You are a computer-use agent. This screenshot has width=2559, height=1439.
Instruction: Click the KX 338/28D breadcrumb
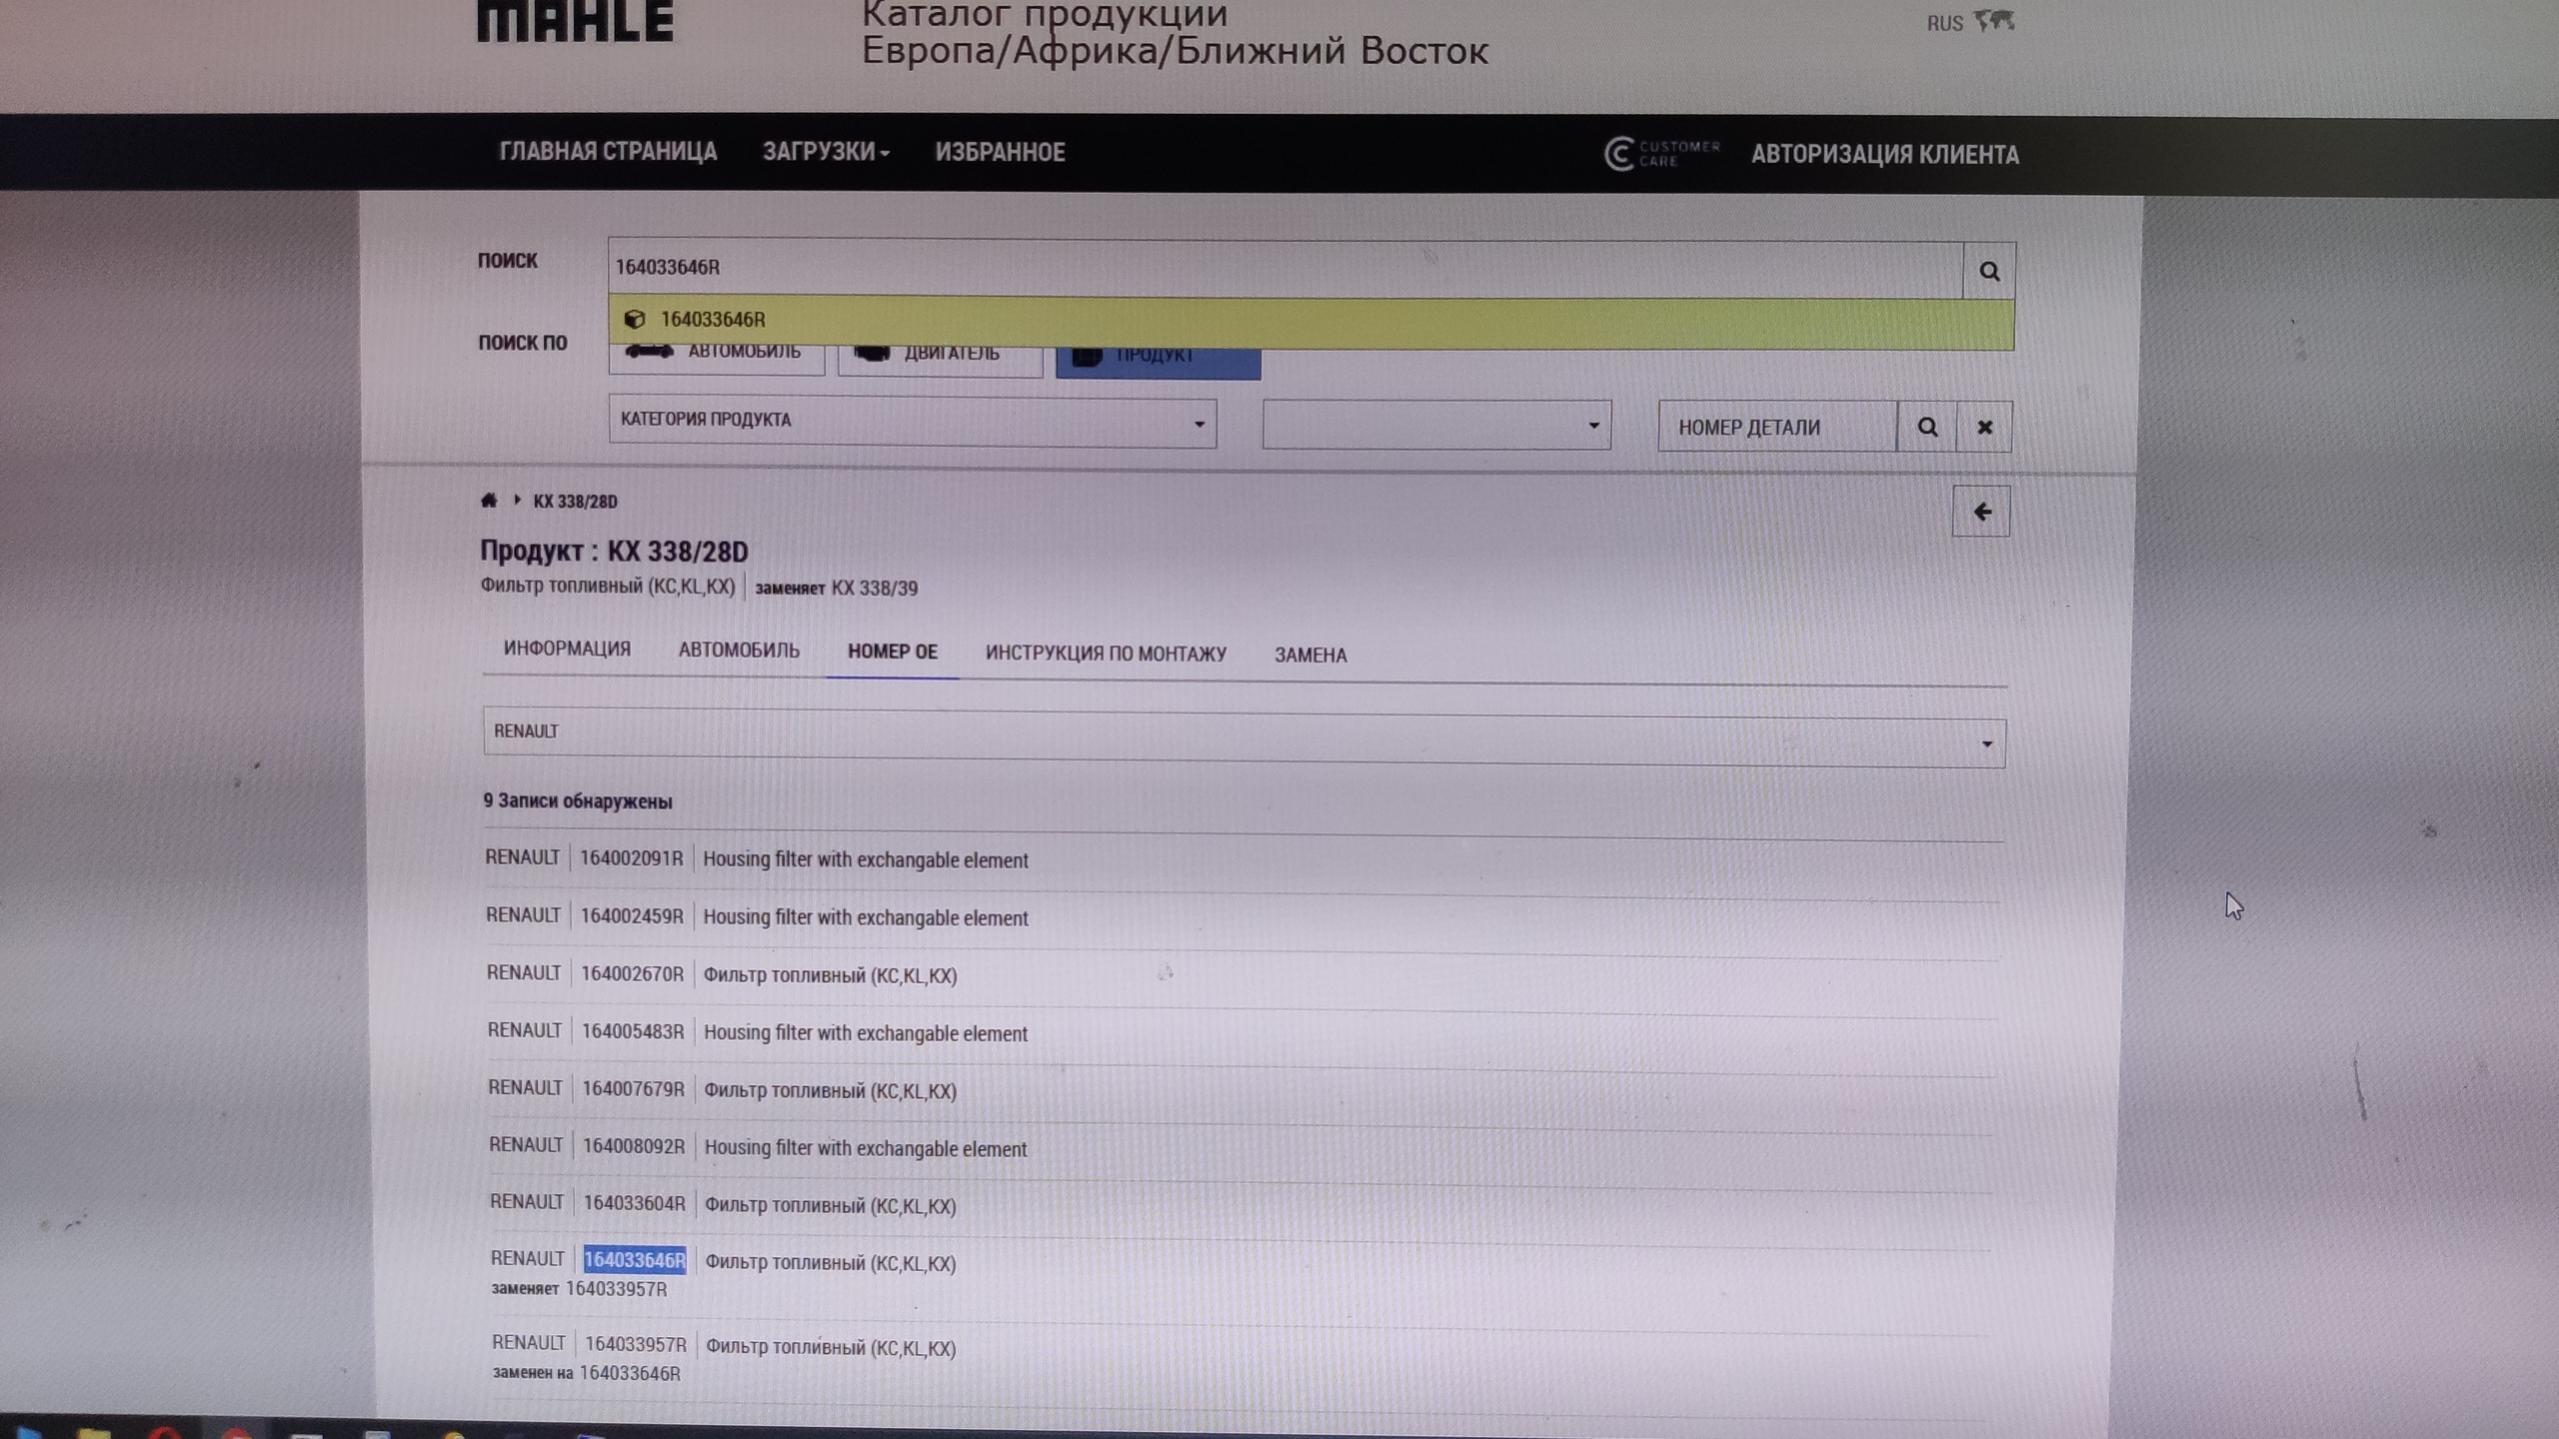click(x=575, y=501)
